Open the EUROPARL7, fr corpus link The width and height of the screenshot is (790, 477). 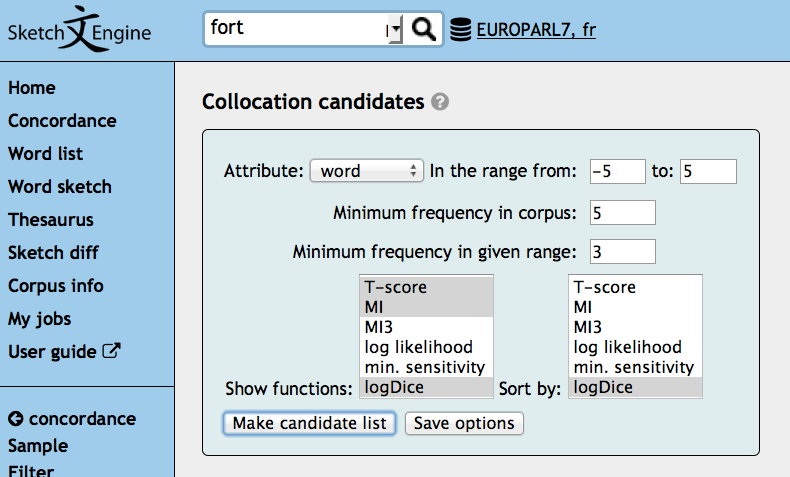pyautogui.click(x=536, y=30)
